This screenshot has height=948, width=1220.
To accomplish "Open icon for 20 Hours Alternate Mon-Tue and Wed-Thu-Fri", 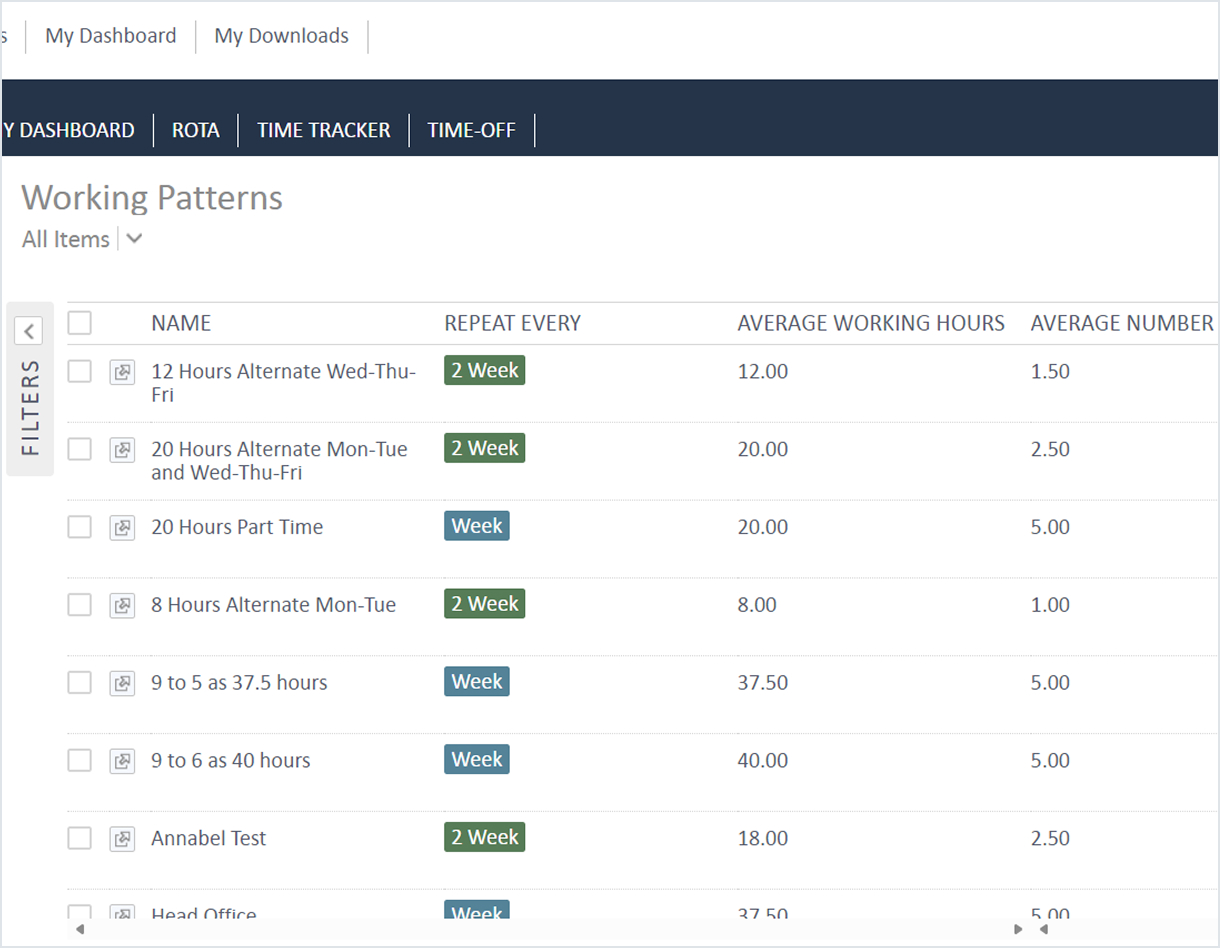I will click(122, 450).
